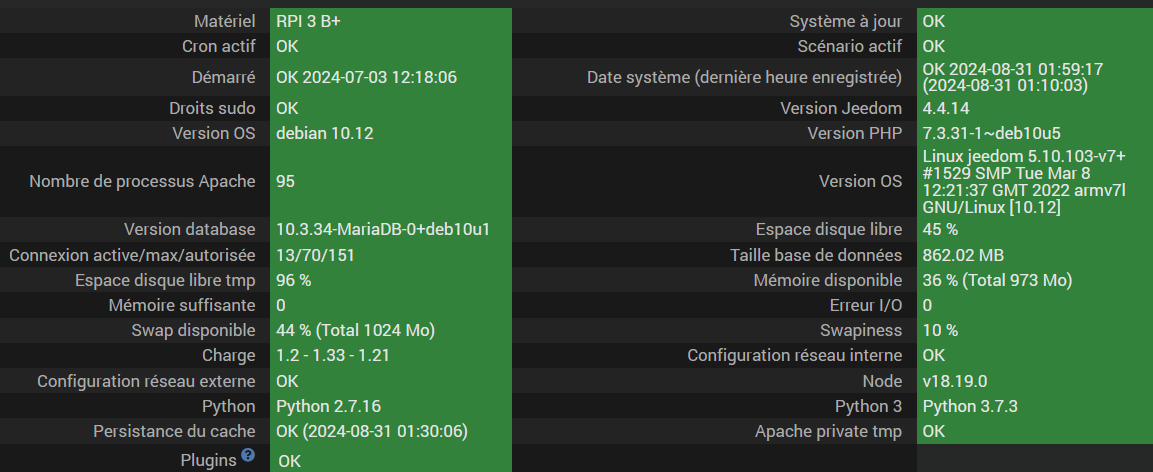Select the Persistance du cache OK value
Viewport: 1153px width, 472px height.
pos(372,431)
